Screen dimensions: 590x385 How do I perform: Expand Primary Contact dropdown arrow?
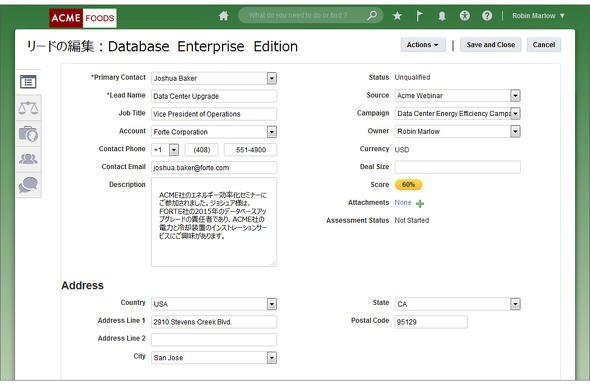coord(272,78)
